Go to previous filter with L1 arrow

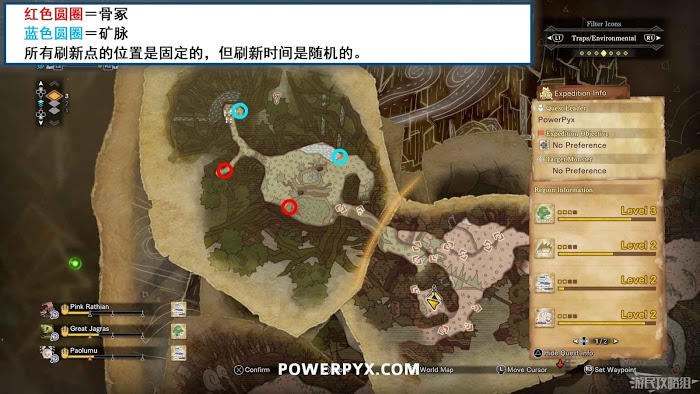[554, 38]
